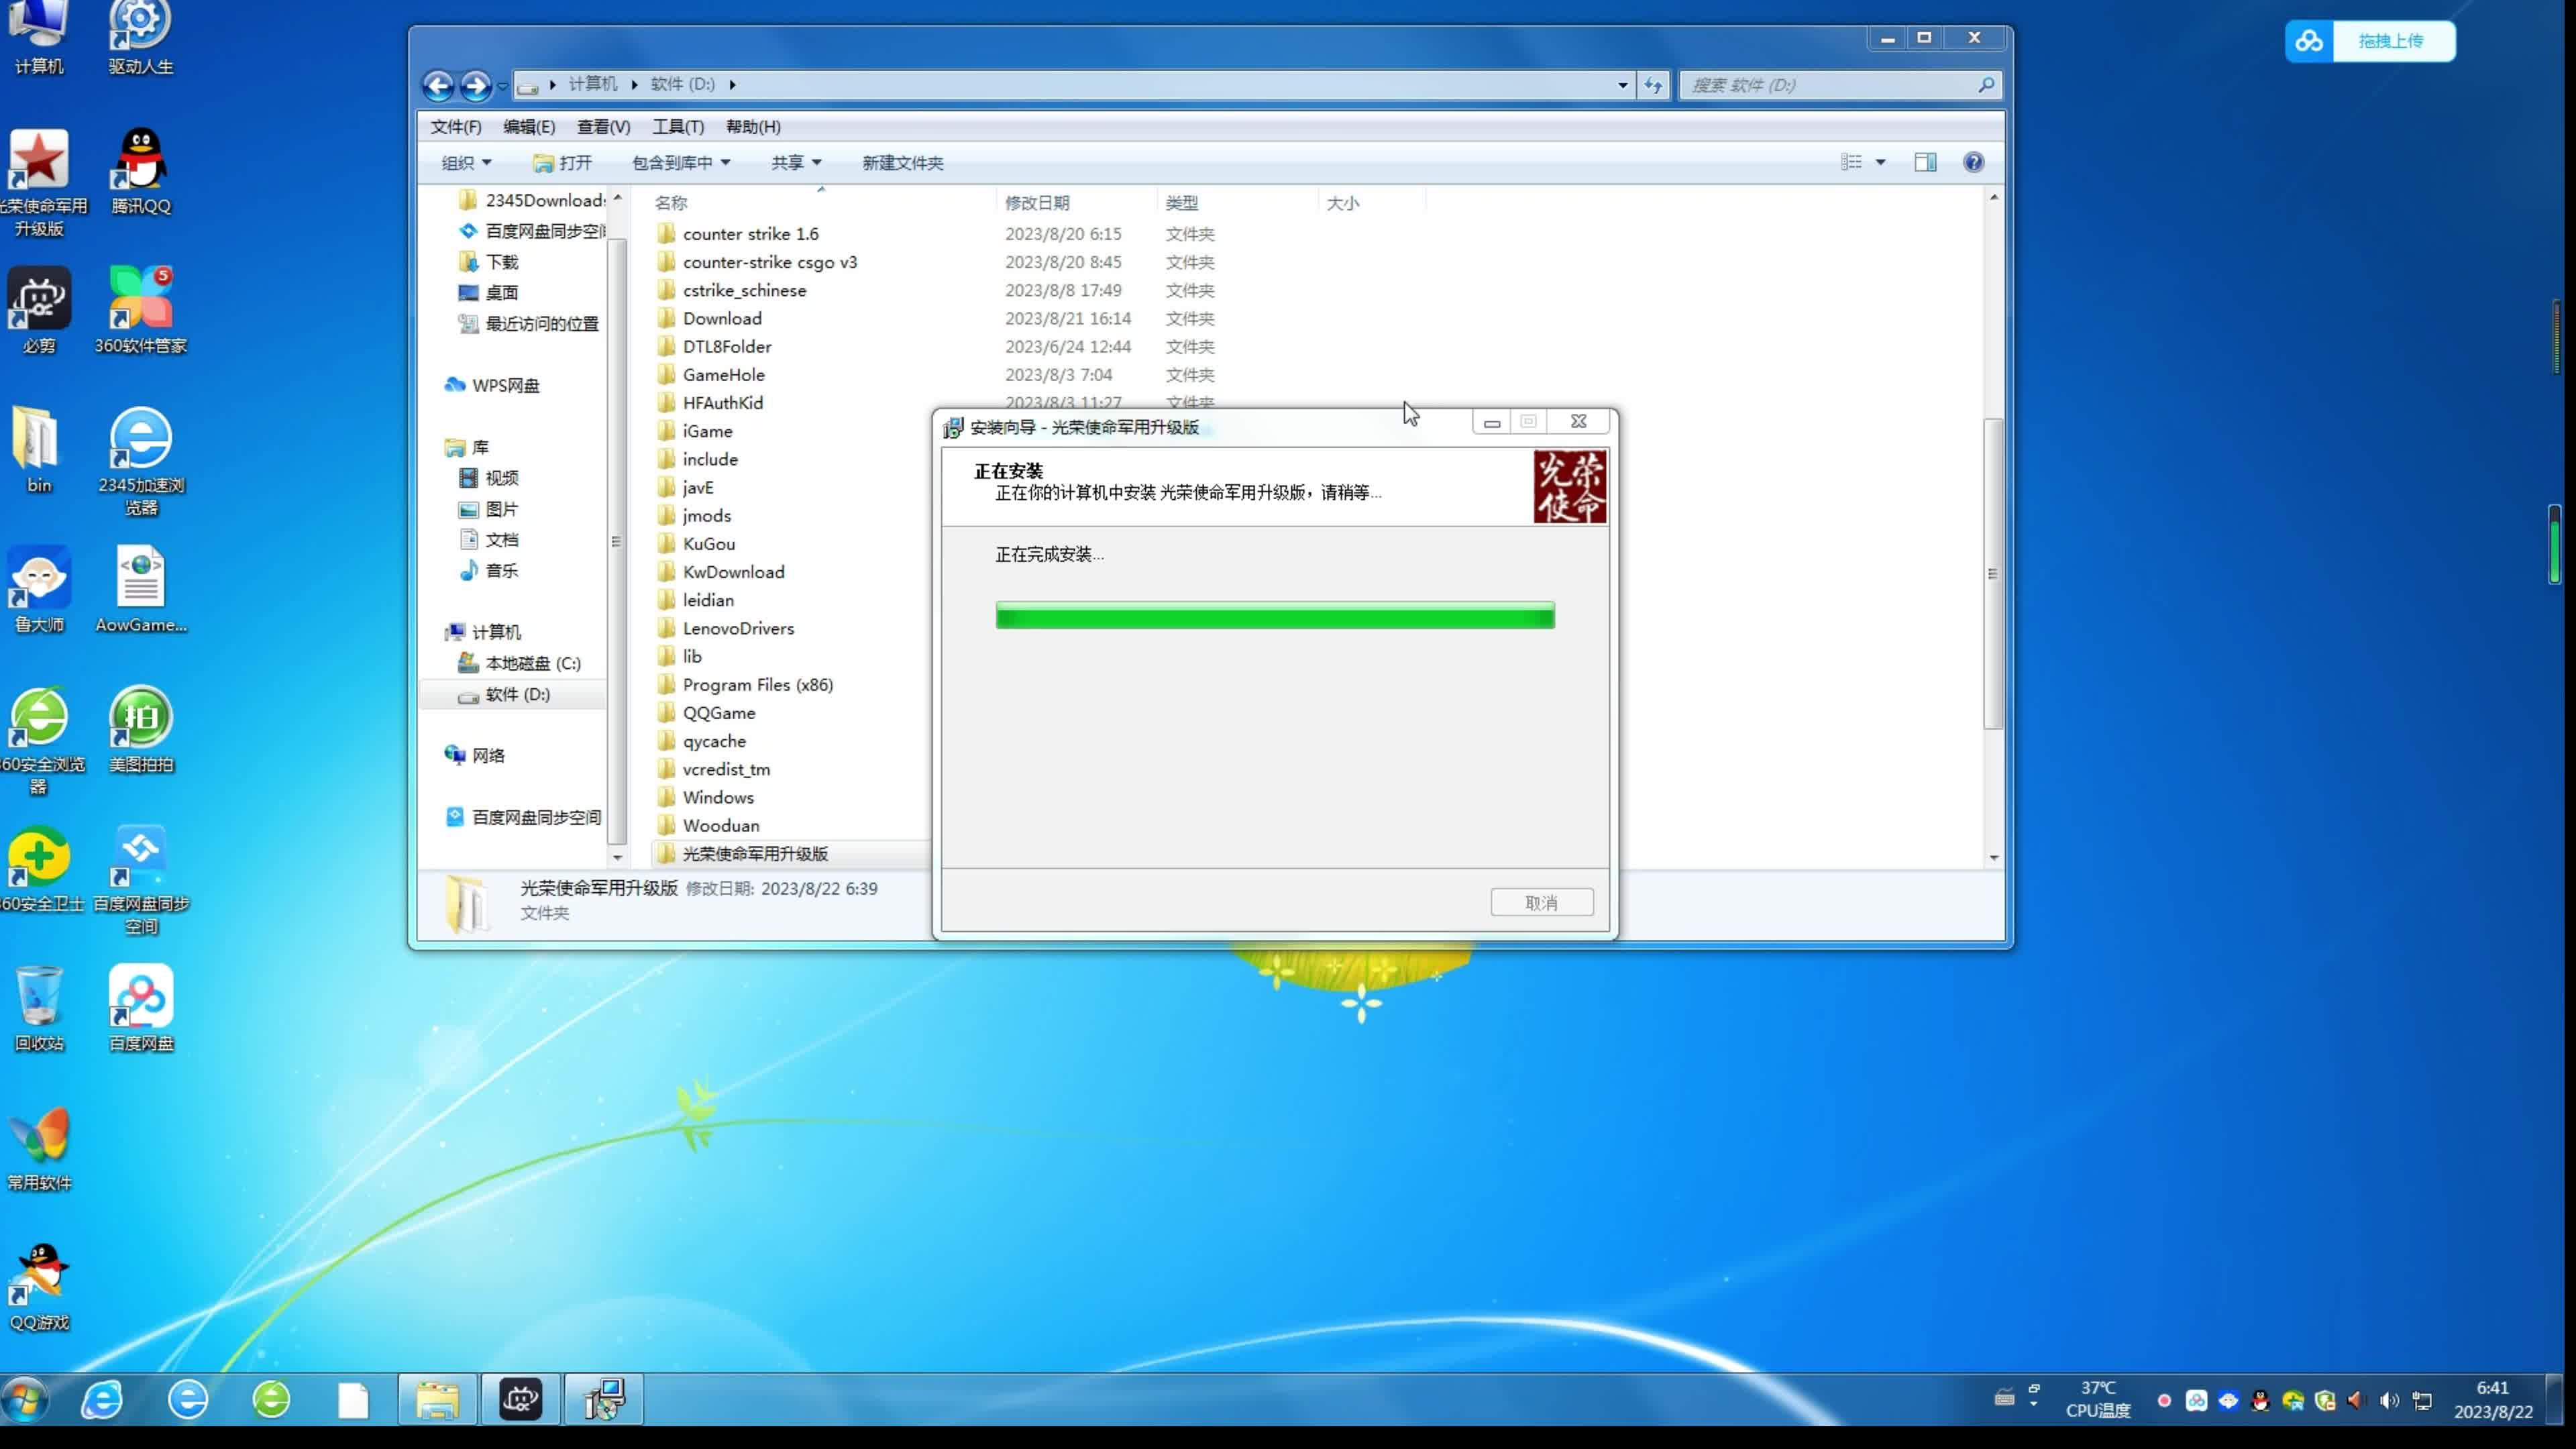Open the Windows Start button
The image size is (2576, 1449).
coord(26,1400)
